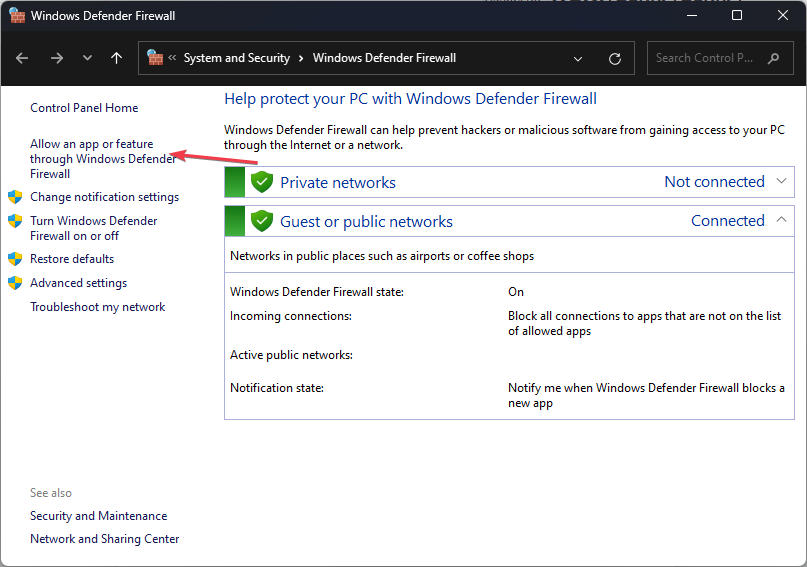Expand Private networks section chevron

pyautogui.click(x=781, y=181)
